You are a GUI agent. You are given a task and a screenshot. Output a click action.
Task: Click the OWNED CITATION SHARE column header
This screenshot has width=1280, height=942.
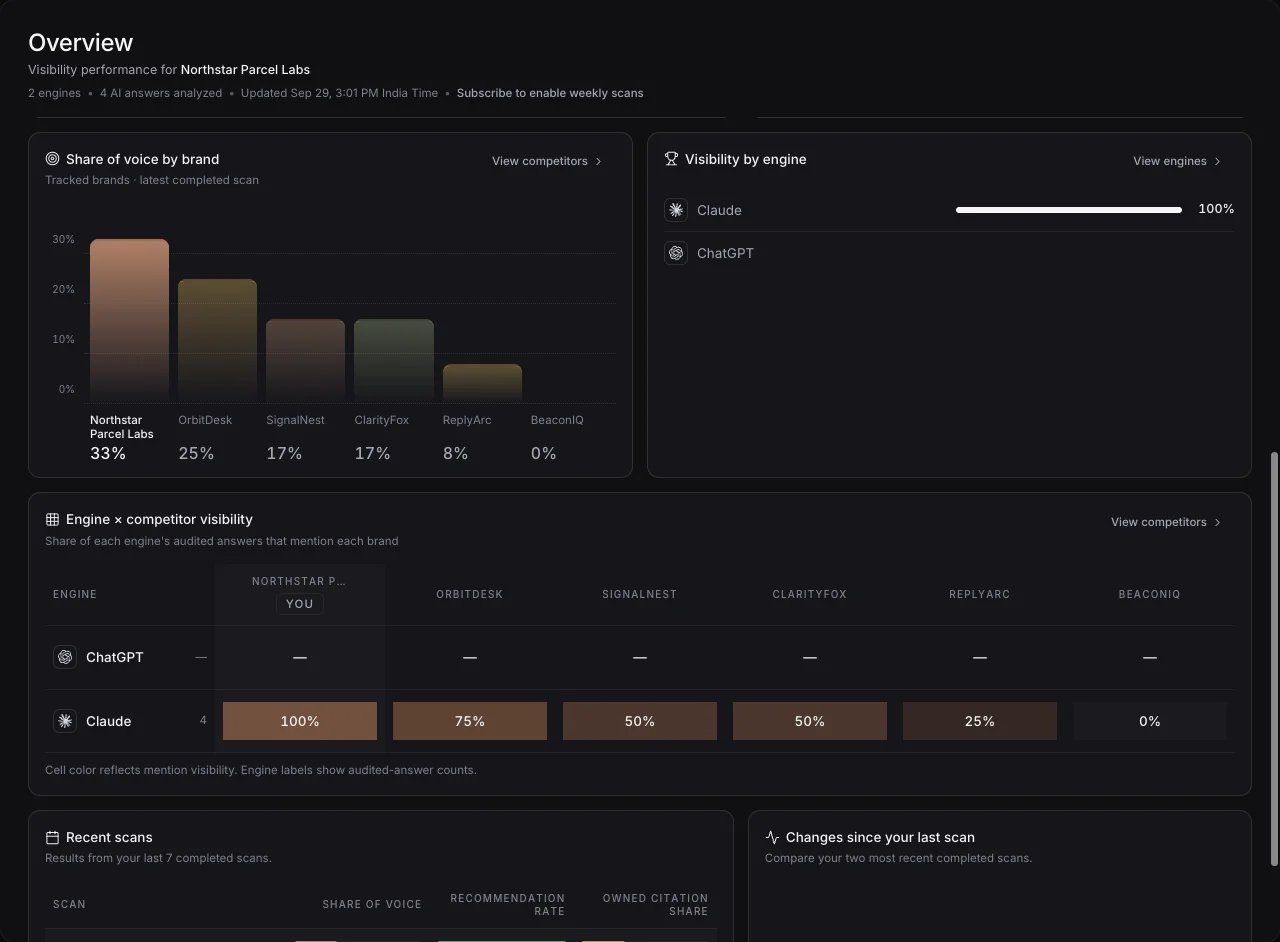point(655,905)
